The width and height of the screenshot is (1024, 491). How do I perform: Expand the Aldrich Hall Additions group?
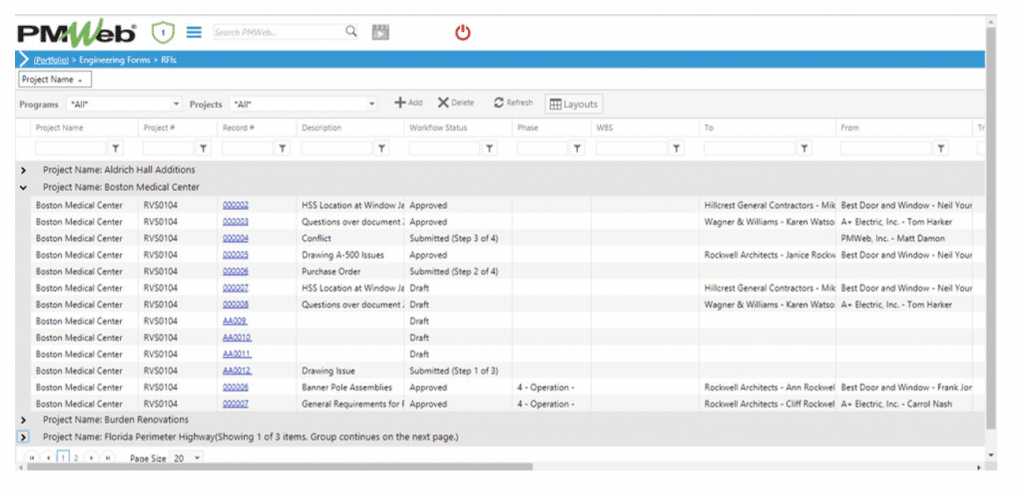[x=24, y=170]
